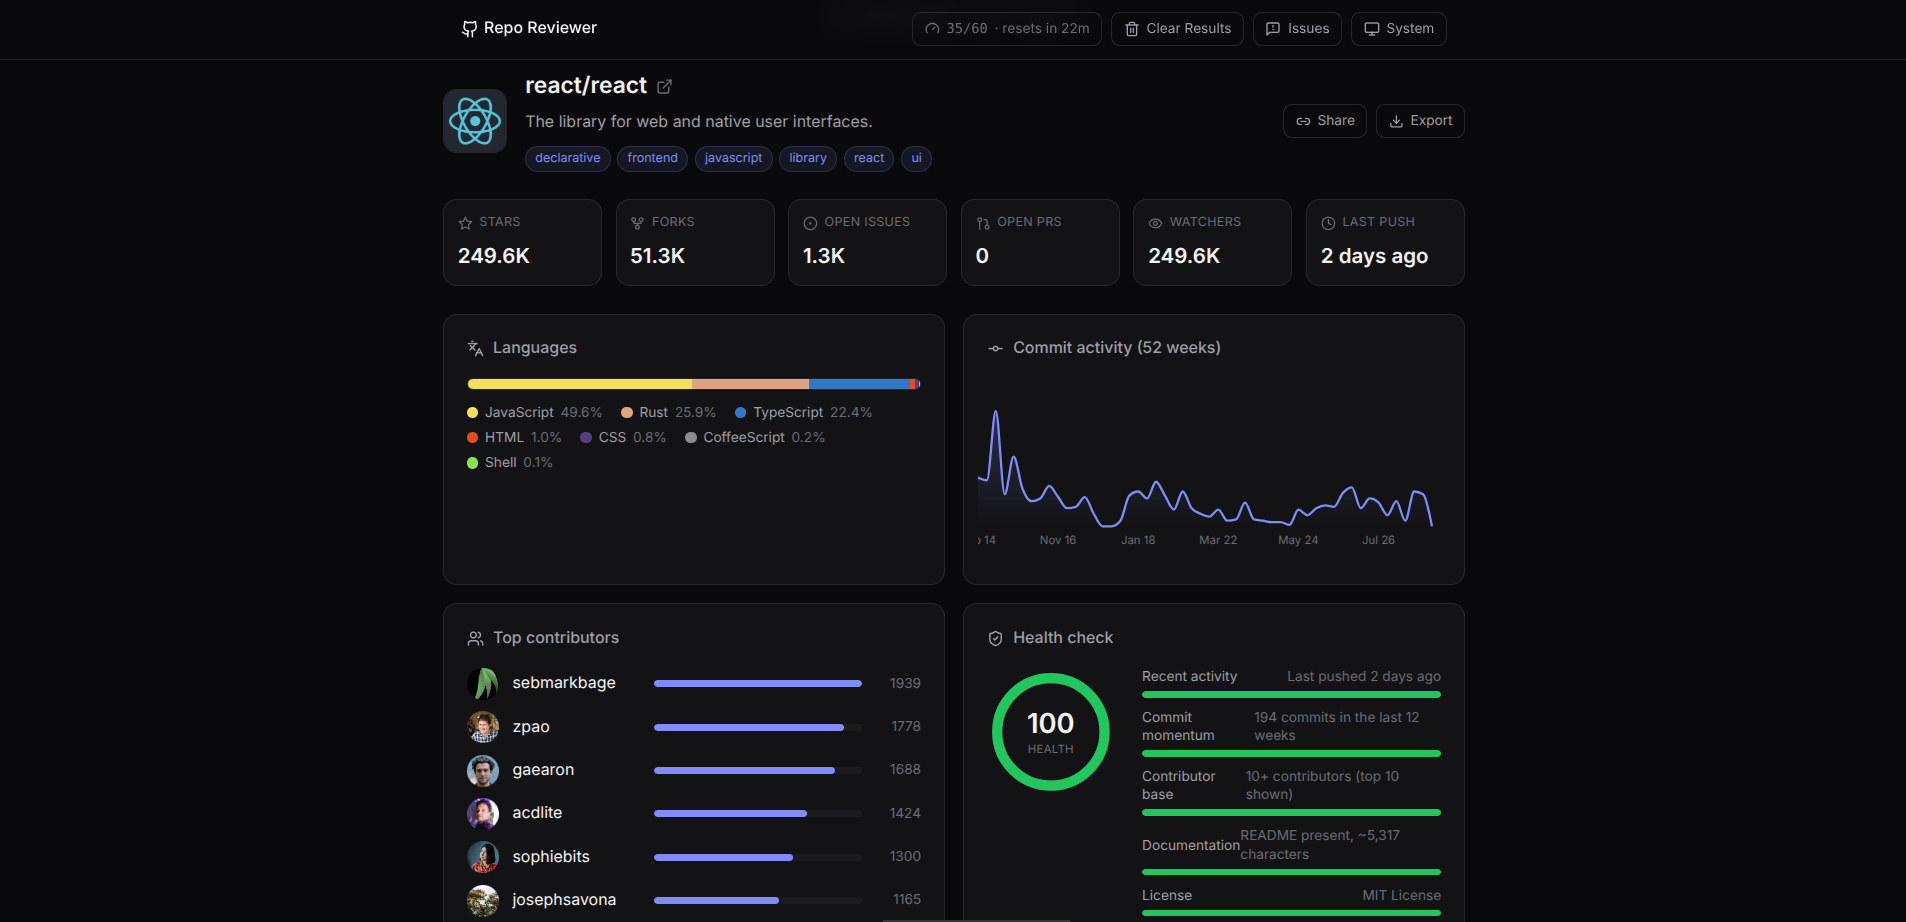Click the fork icon in Forks card
The height and width of the screenshot is (922, 1906).
[637, 223]
